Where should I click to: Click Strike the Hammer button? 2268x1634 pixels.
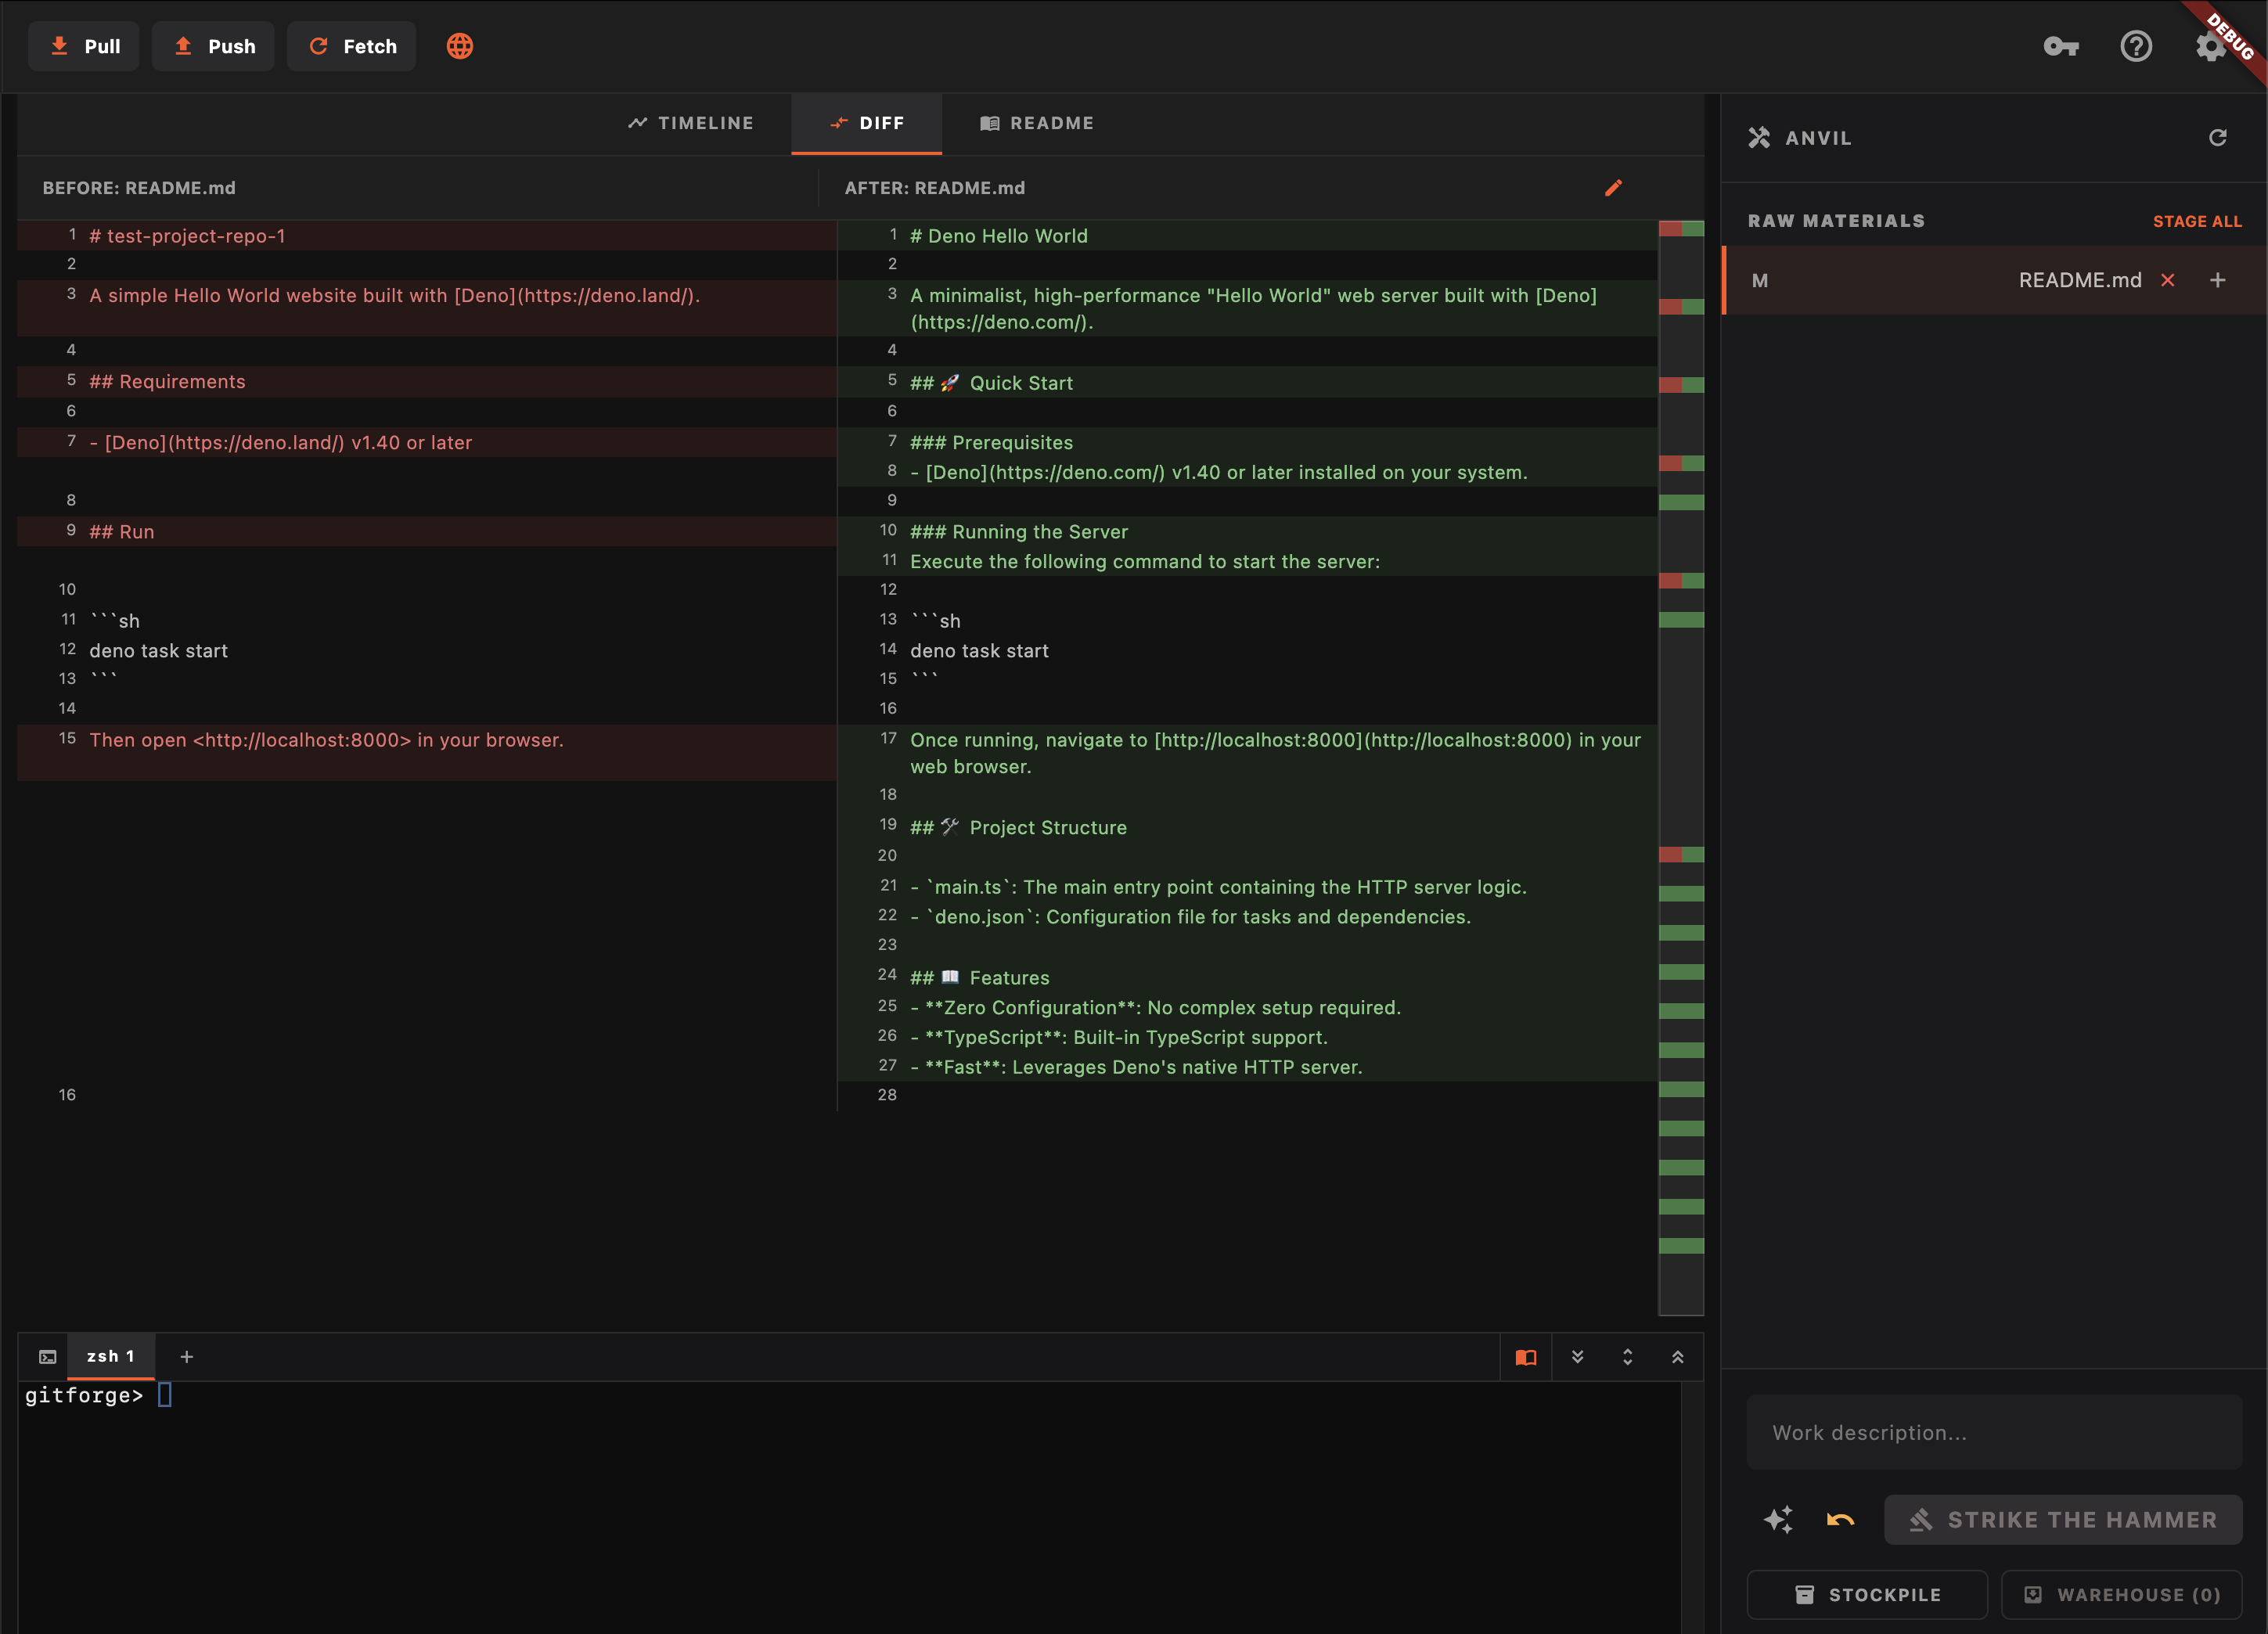tap(2063, 1520)
